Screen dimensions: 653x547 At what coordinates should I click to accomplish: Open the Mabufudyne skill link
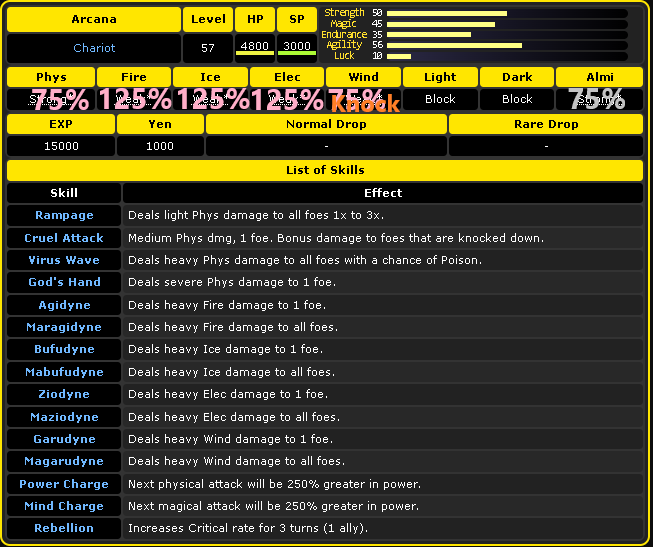[64, 372]
